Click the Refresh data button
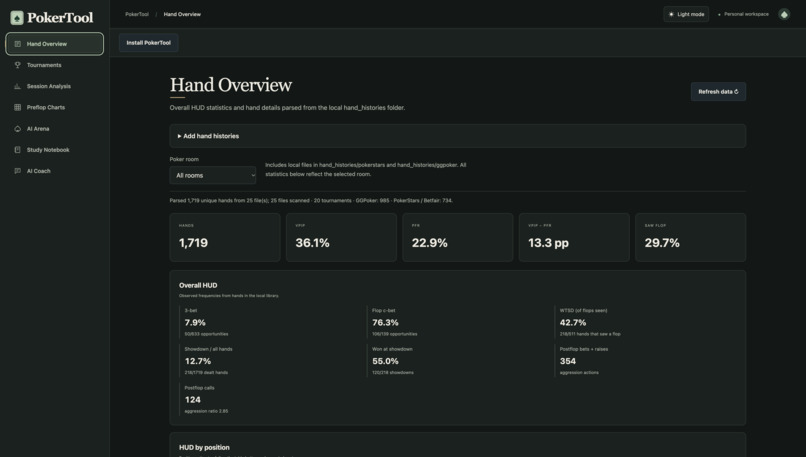 718,92
